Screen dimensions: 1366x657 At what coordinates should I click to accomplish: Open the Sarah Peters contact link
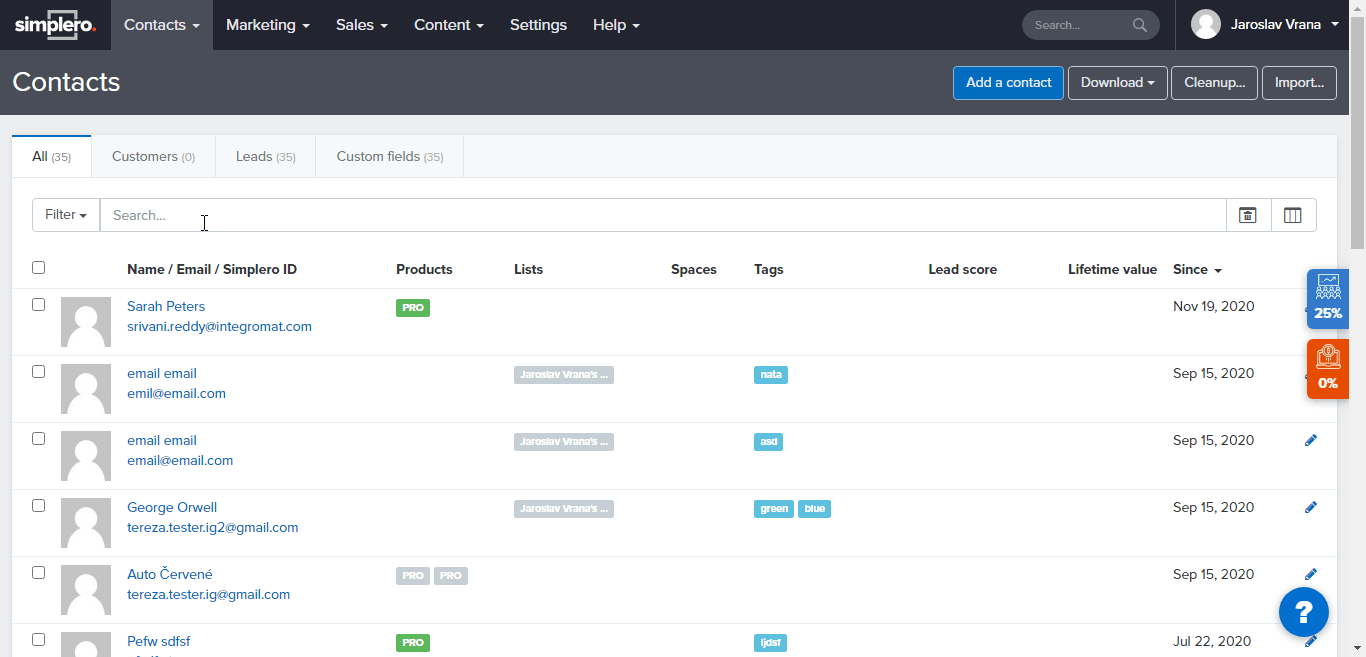166,306
